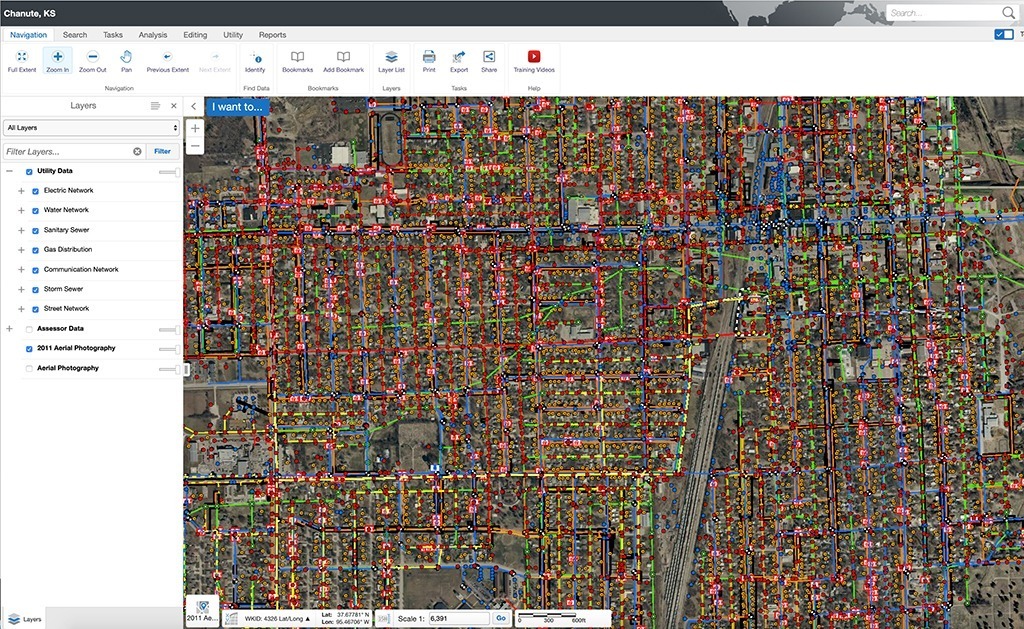Select the Identify tool
The height and width of the screenshot is (629, 1024).
[255, 61]
